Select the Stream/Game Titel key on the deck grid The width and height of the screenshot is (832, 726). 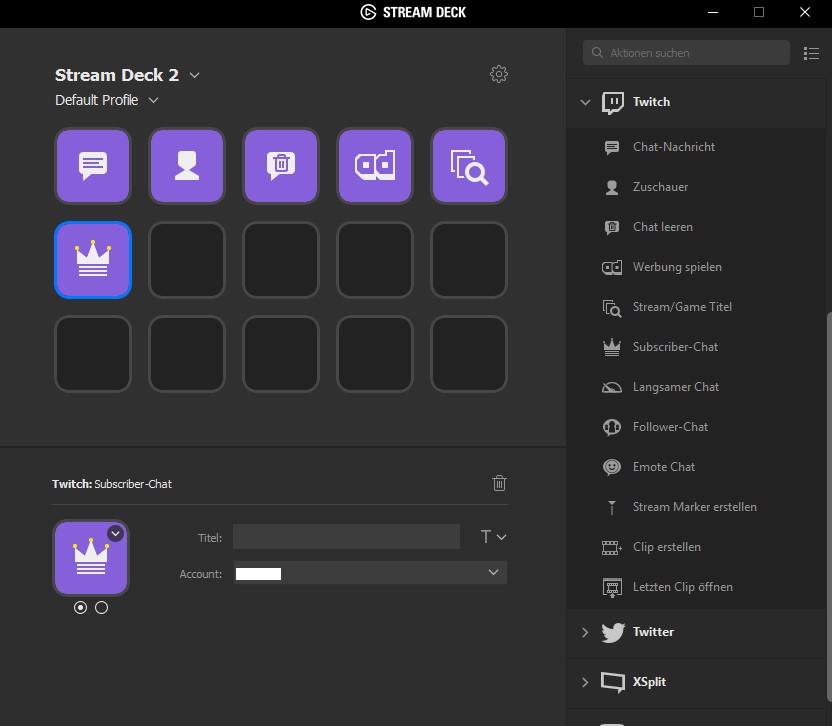pos(469,166)
